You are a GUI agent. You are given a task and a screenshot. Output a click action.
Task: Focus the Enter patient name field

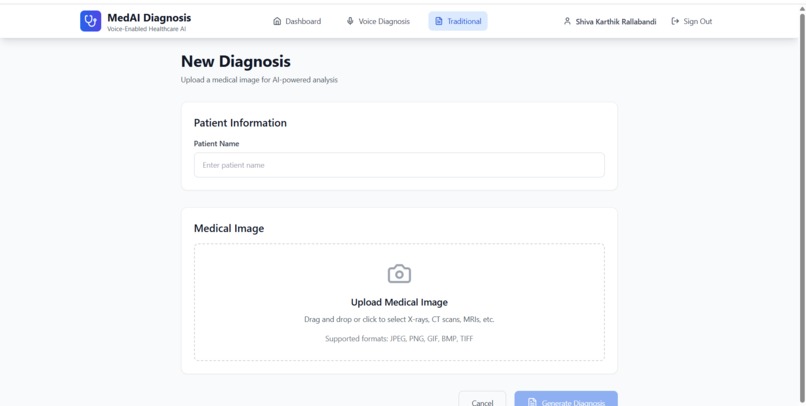[399, 165]
